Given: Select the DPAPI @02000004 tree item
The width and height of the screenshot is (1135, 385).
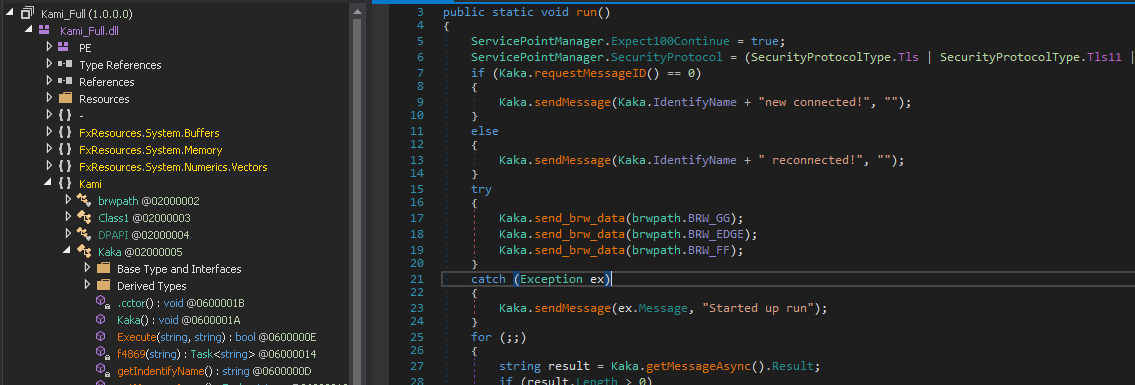Looking at the screenshot, I should pos(144,234).
